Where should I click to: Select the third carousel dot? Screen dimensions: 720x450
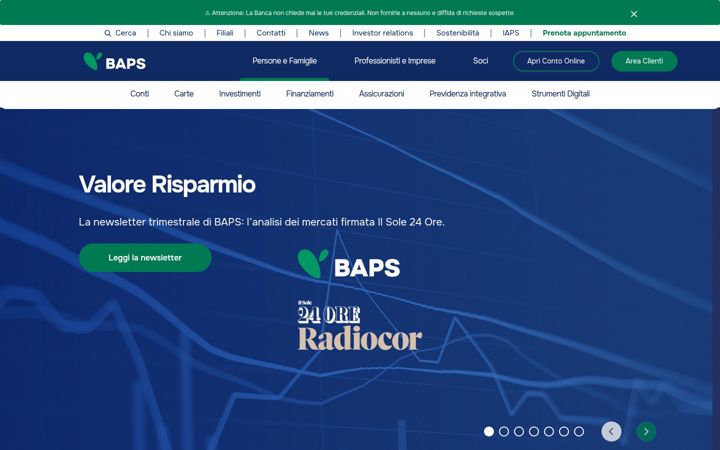tap(519, 431)
